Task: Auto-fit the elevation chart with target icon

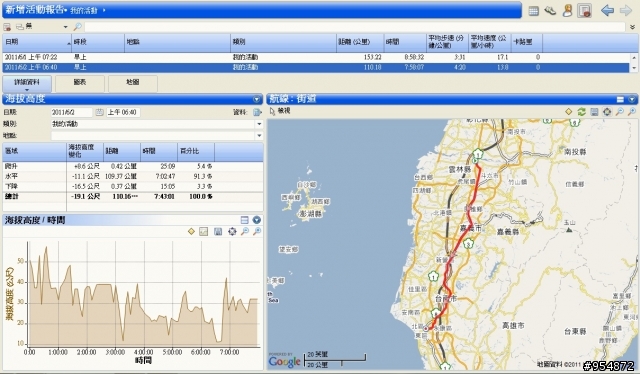Action: (232, 232)
